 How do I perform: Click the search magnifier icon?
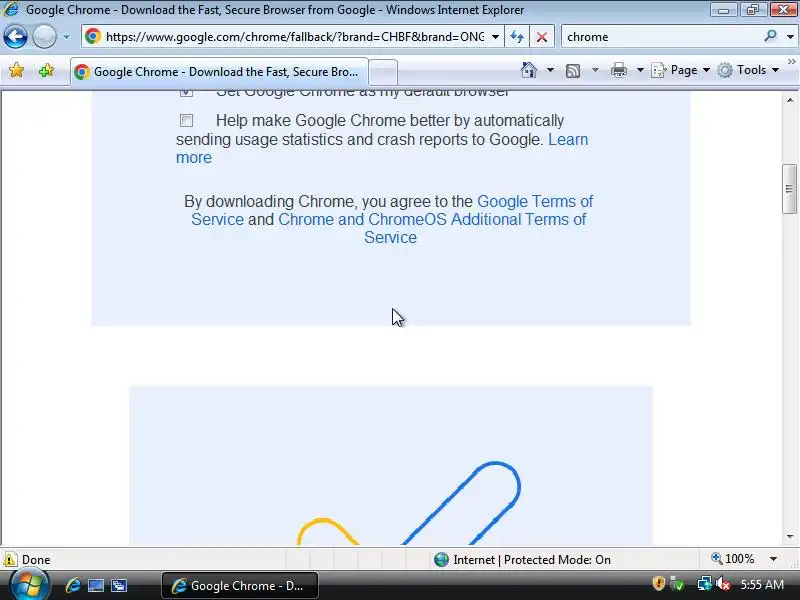[770, 36]
